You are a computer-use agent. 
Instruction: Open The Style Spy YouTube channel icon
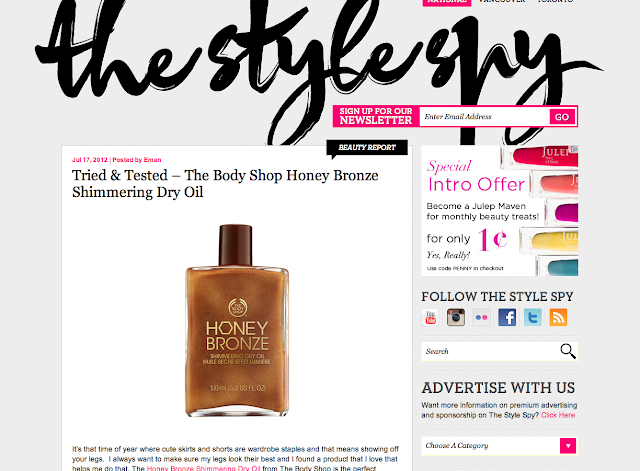(x=430, y=318)
